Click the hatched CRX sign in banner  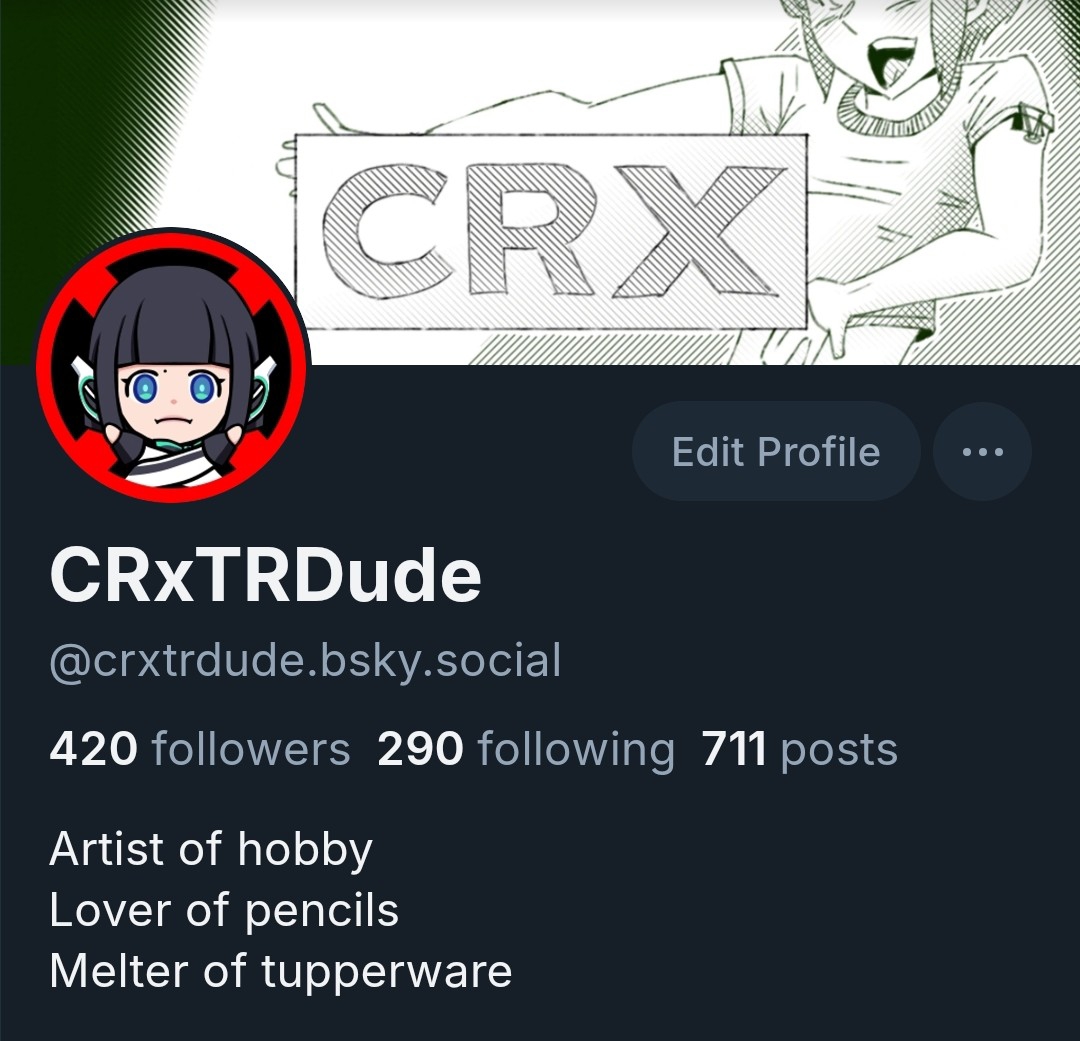tap(551, 231)
